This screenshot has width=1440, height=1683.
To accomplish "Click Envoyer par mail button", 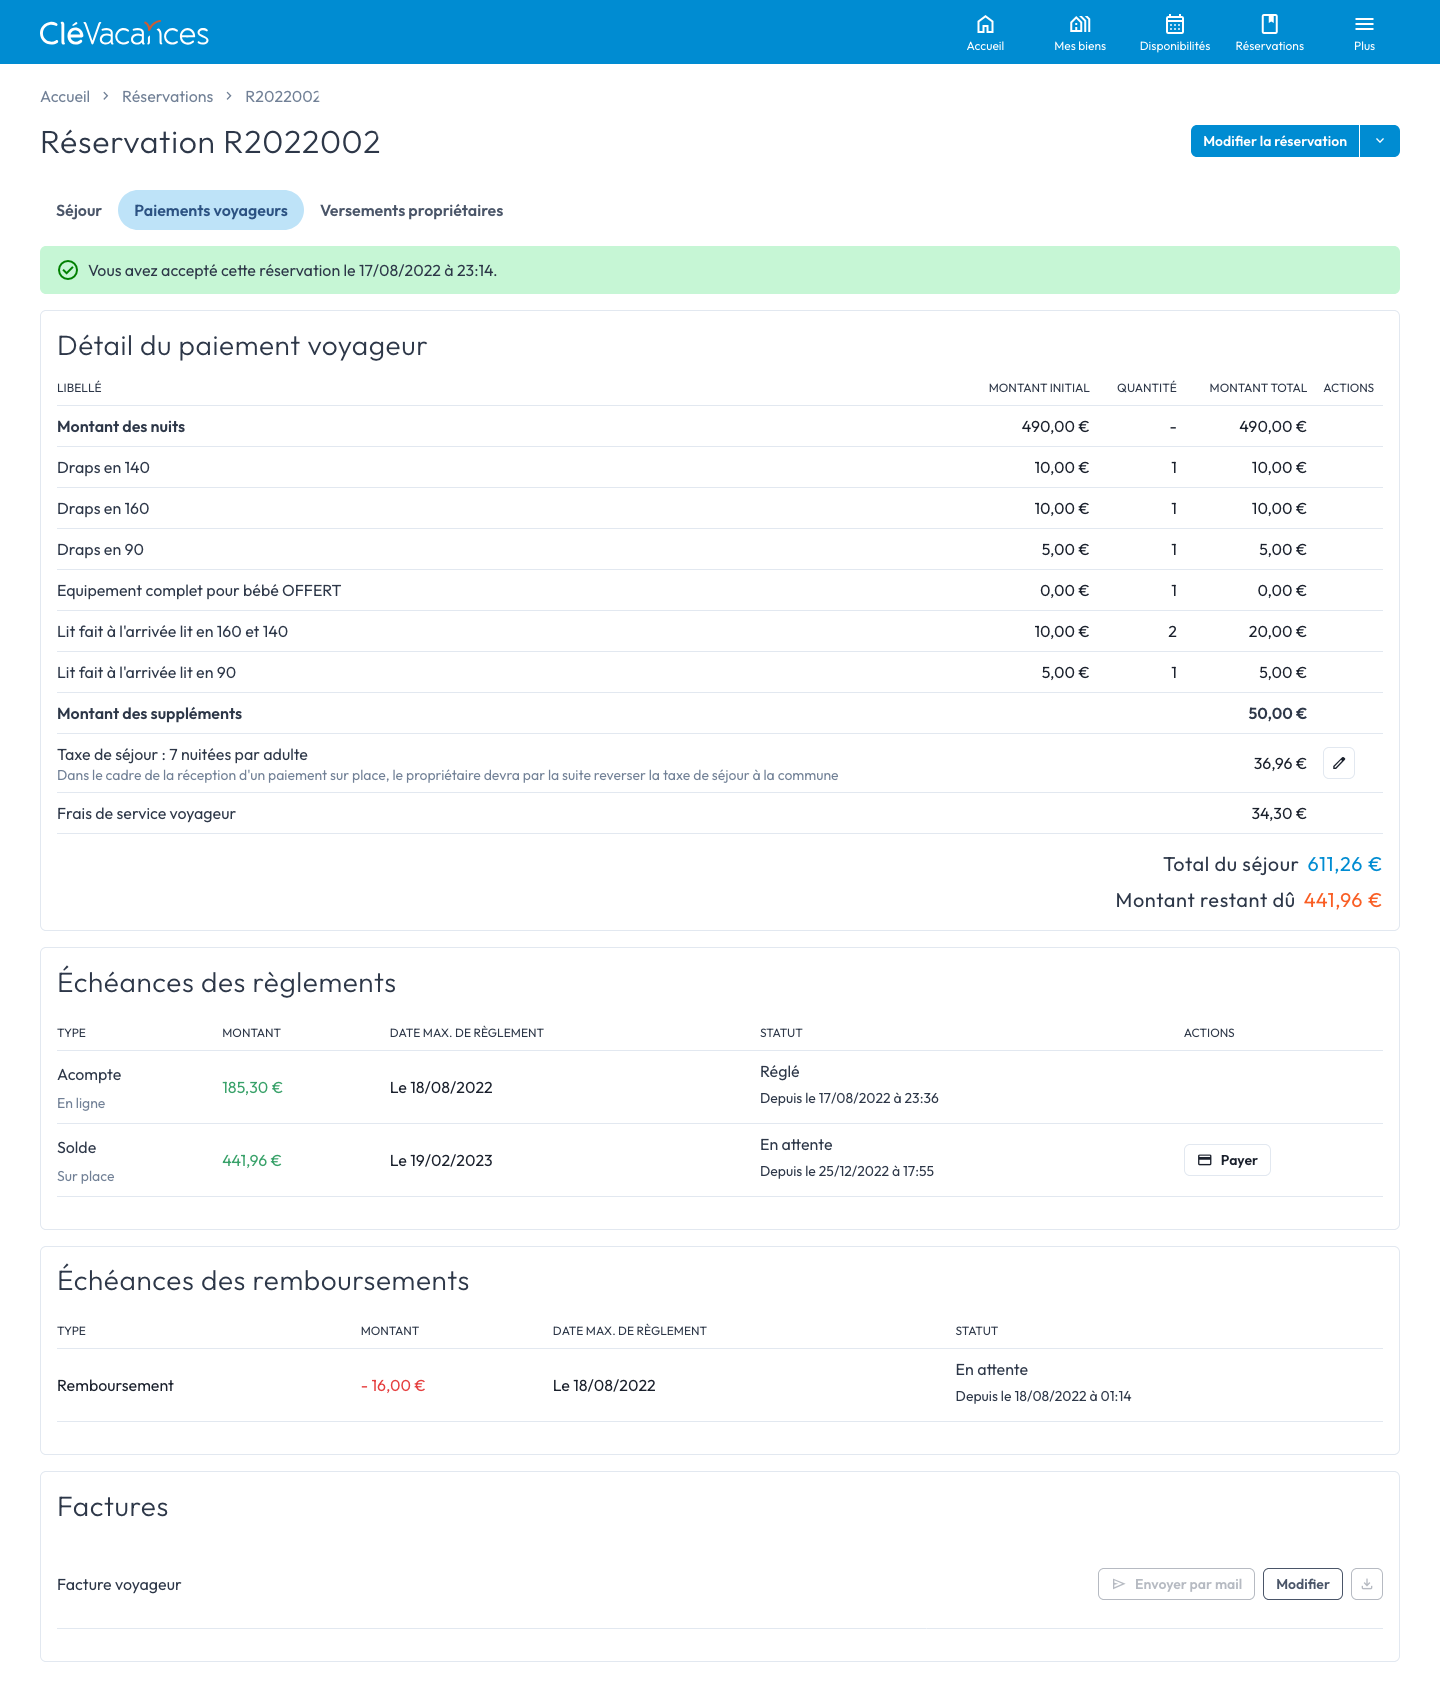I will click(1176, 1584).
